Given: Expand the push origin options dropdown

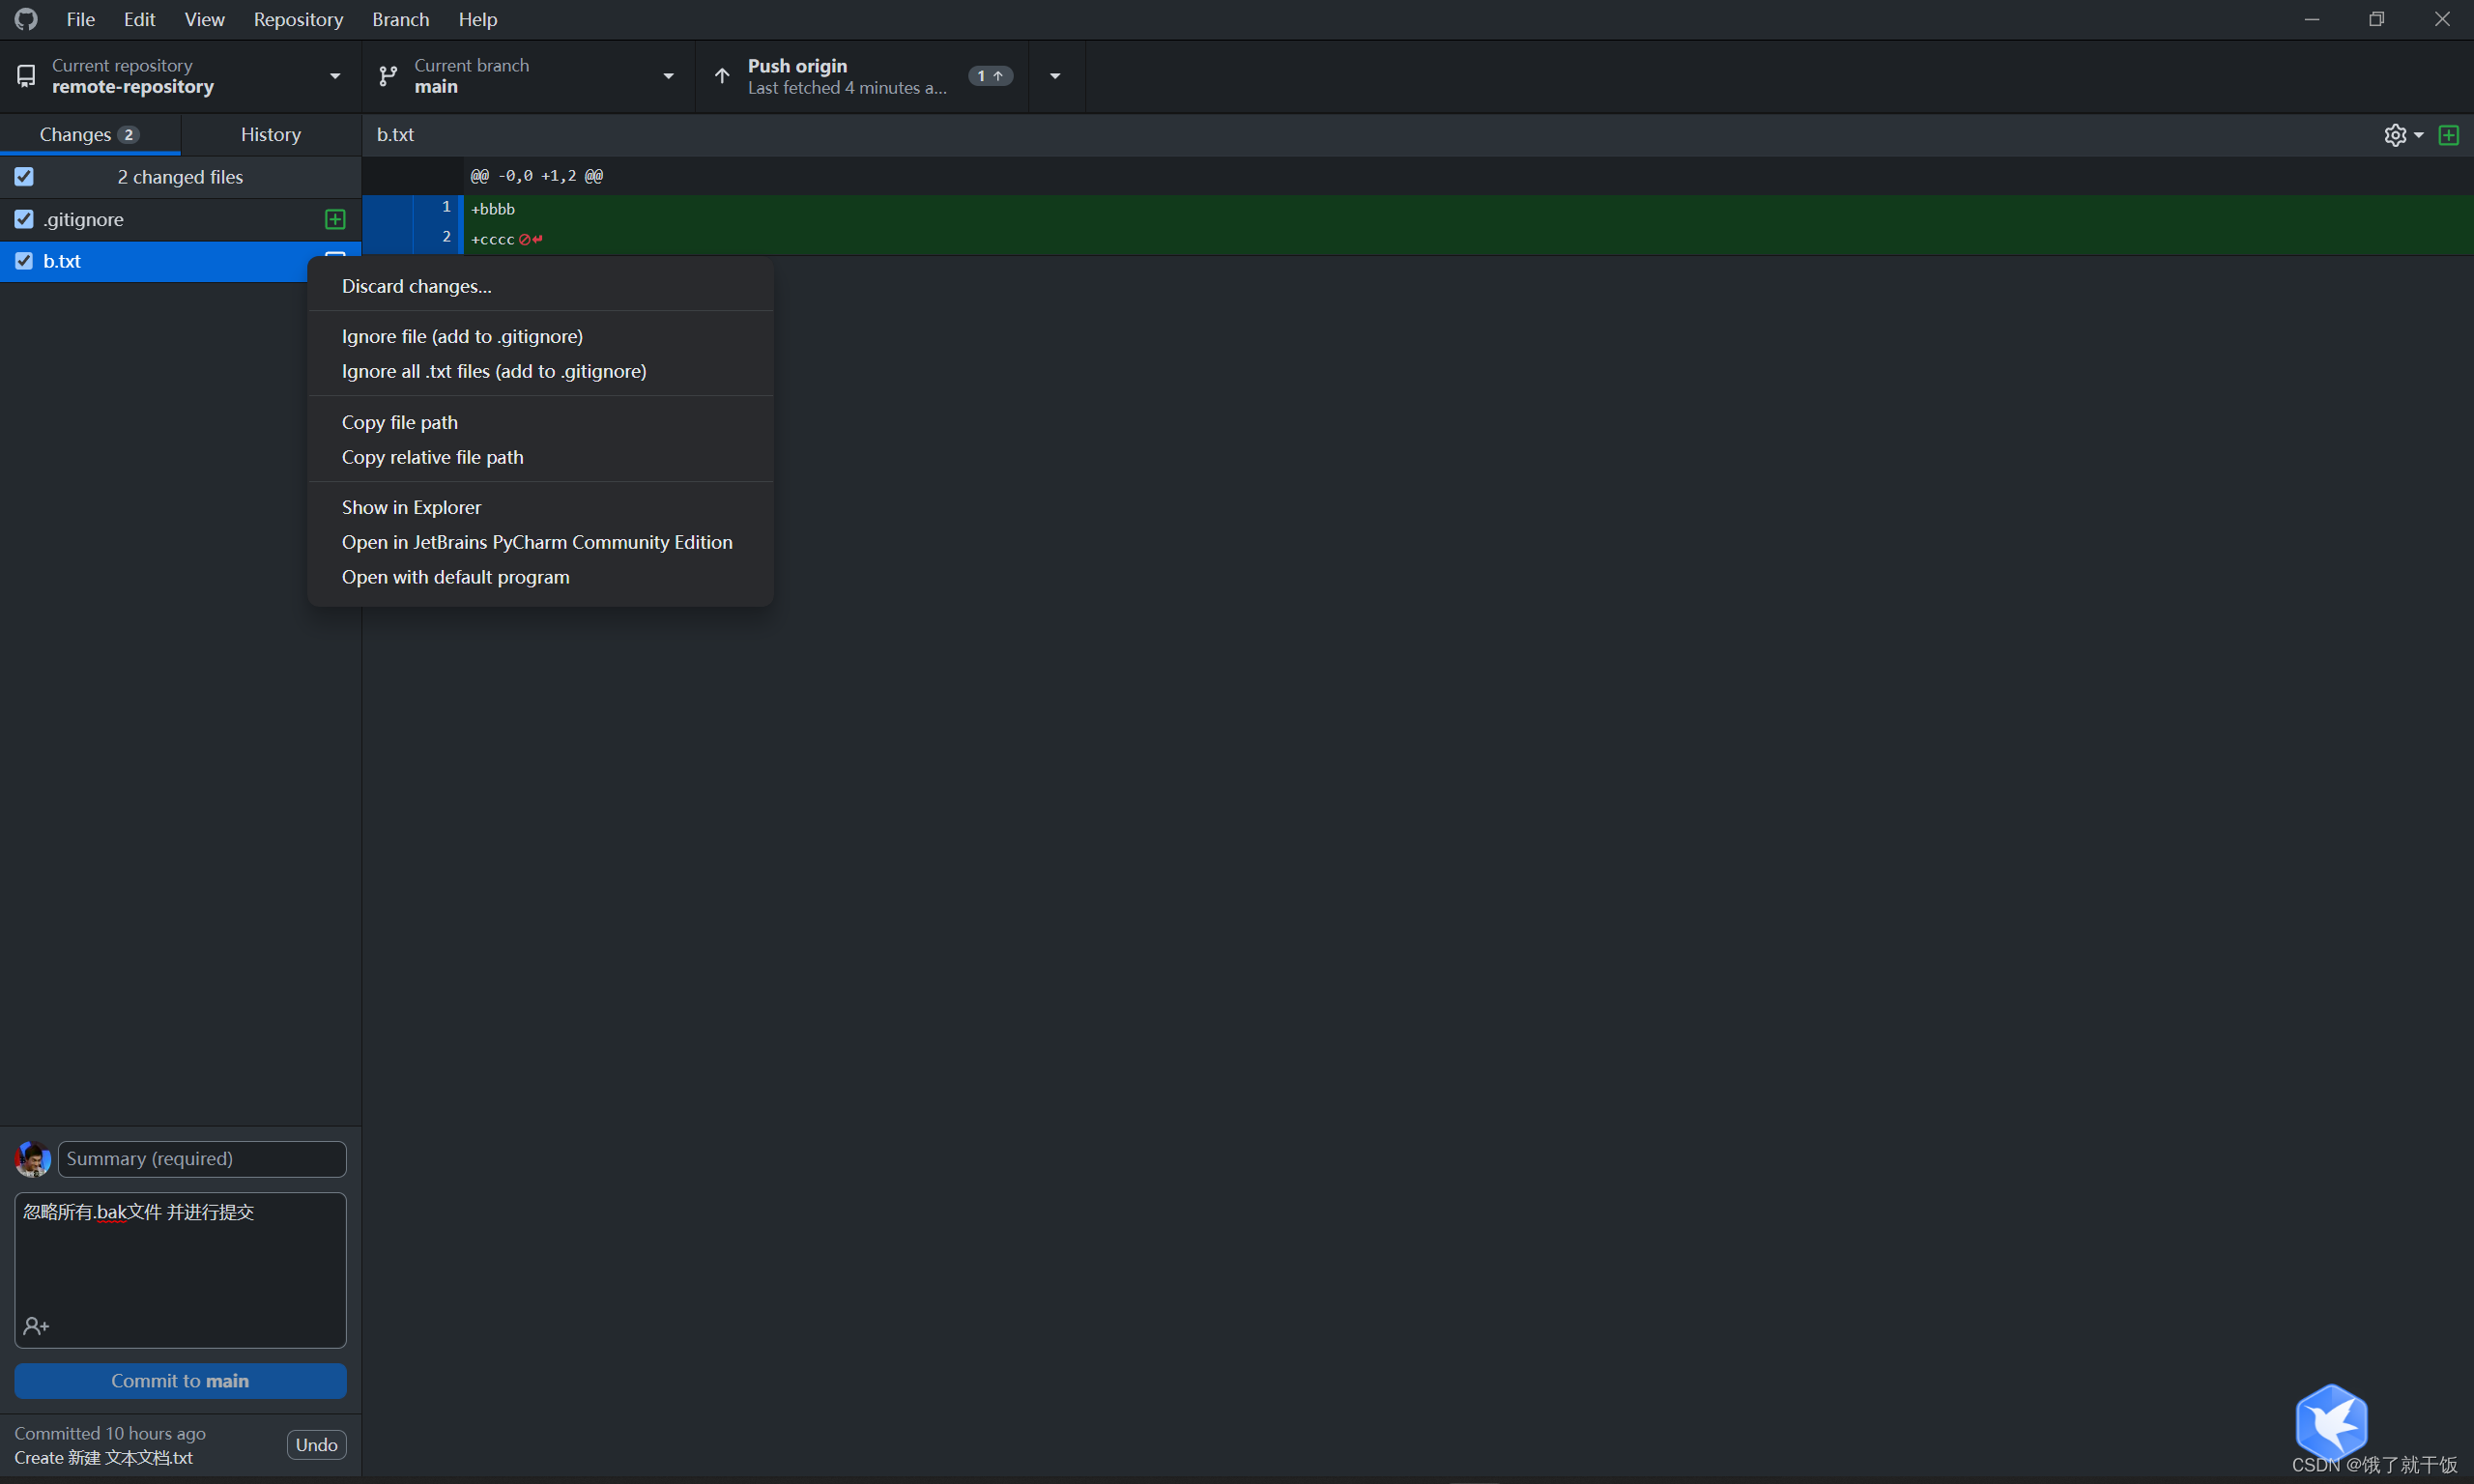Looking at the screenshot, I should pos(1055,76).
